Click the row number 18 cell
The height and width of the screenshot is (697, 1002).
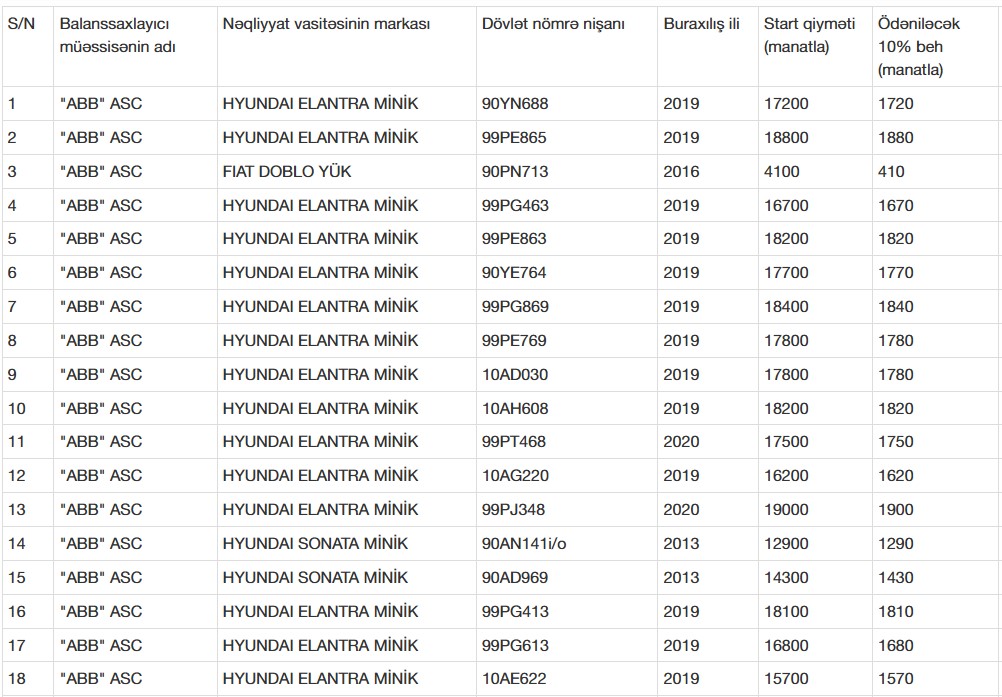click(17, 678)
